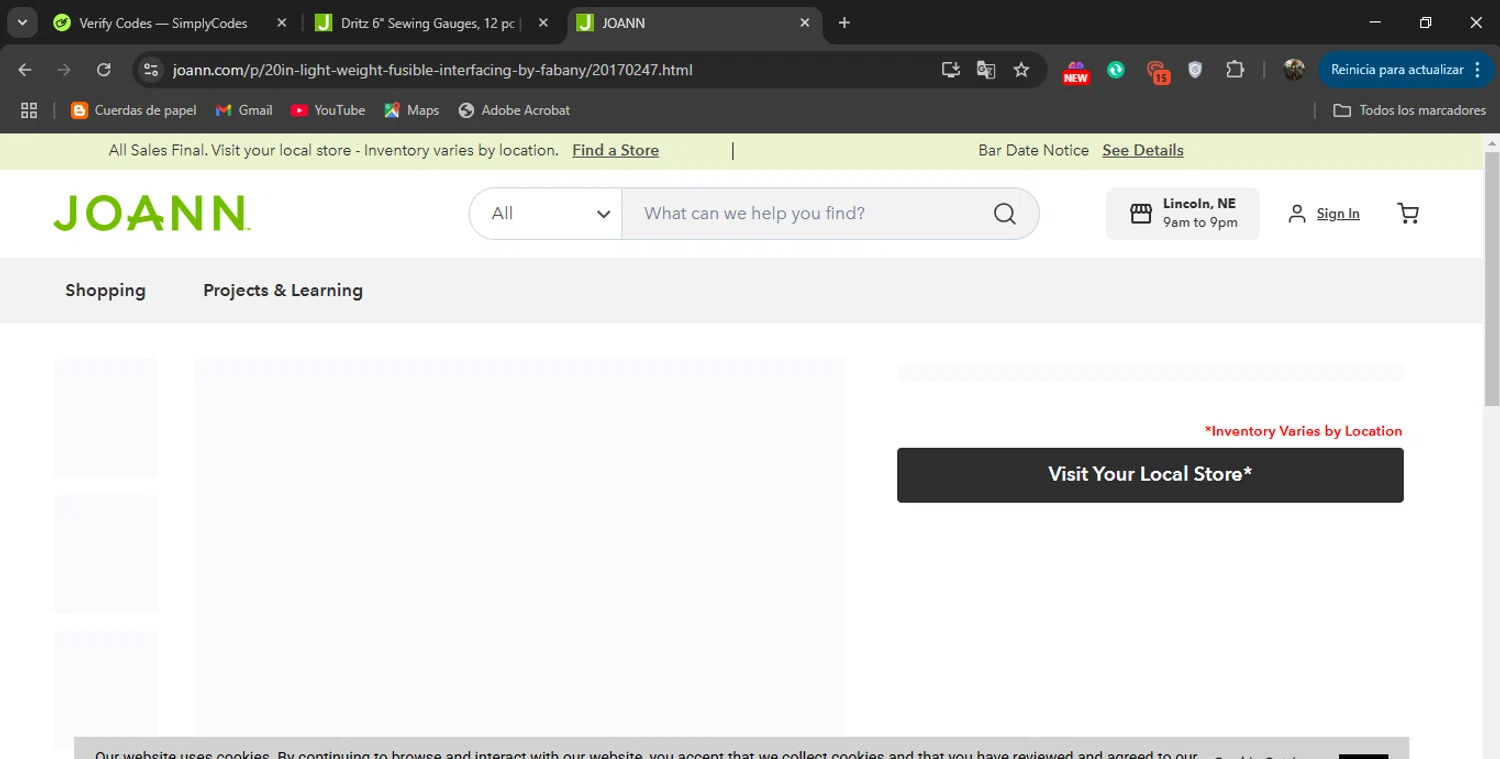Close the Verify Codes tab
The image size is (1500, 759).
coord(281,23)
